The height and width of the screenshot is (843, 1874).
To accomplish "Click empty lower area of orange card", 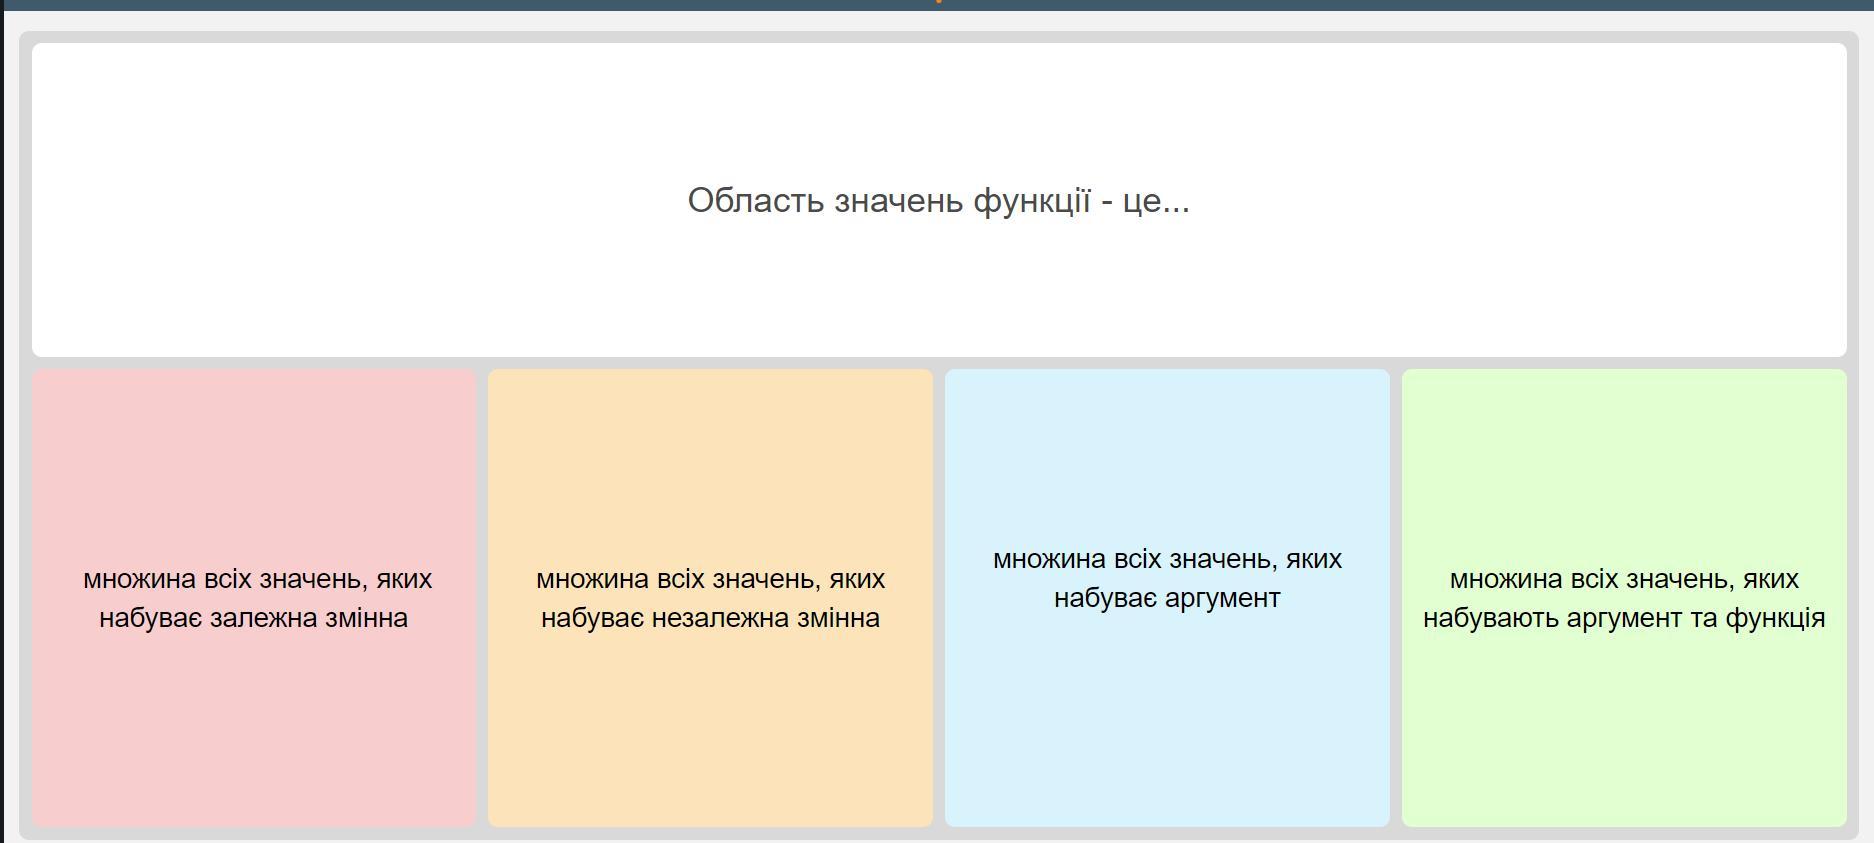I will coord(710,740).
